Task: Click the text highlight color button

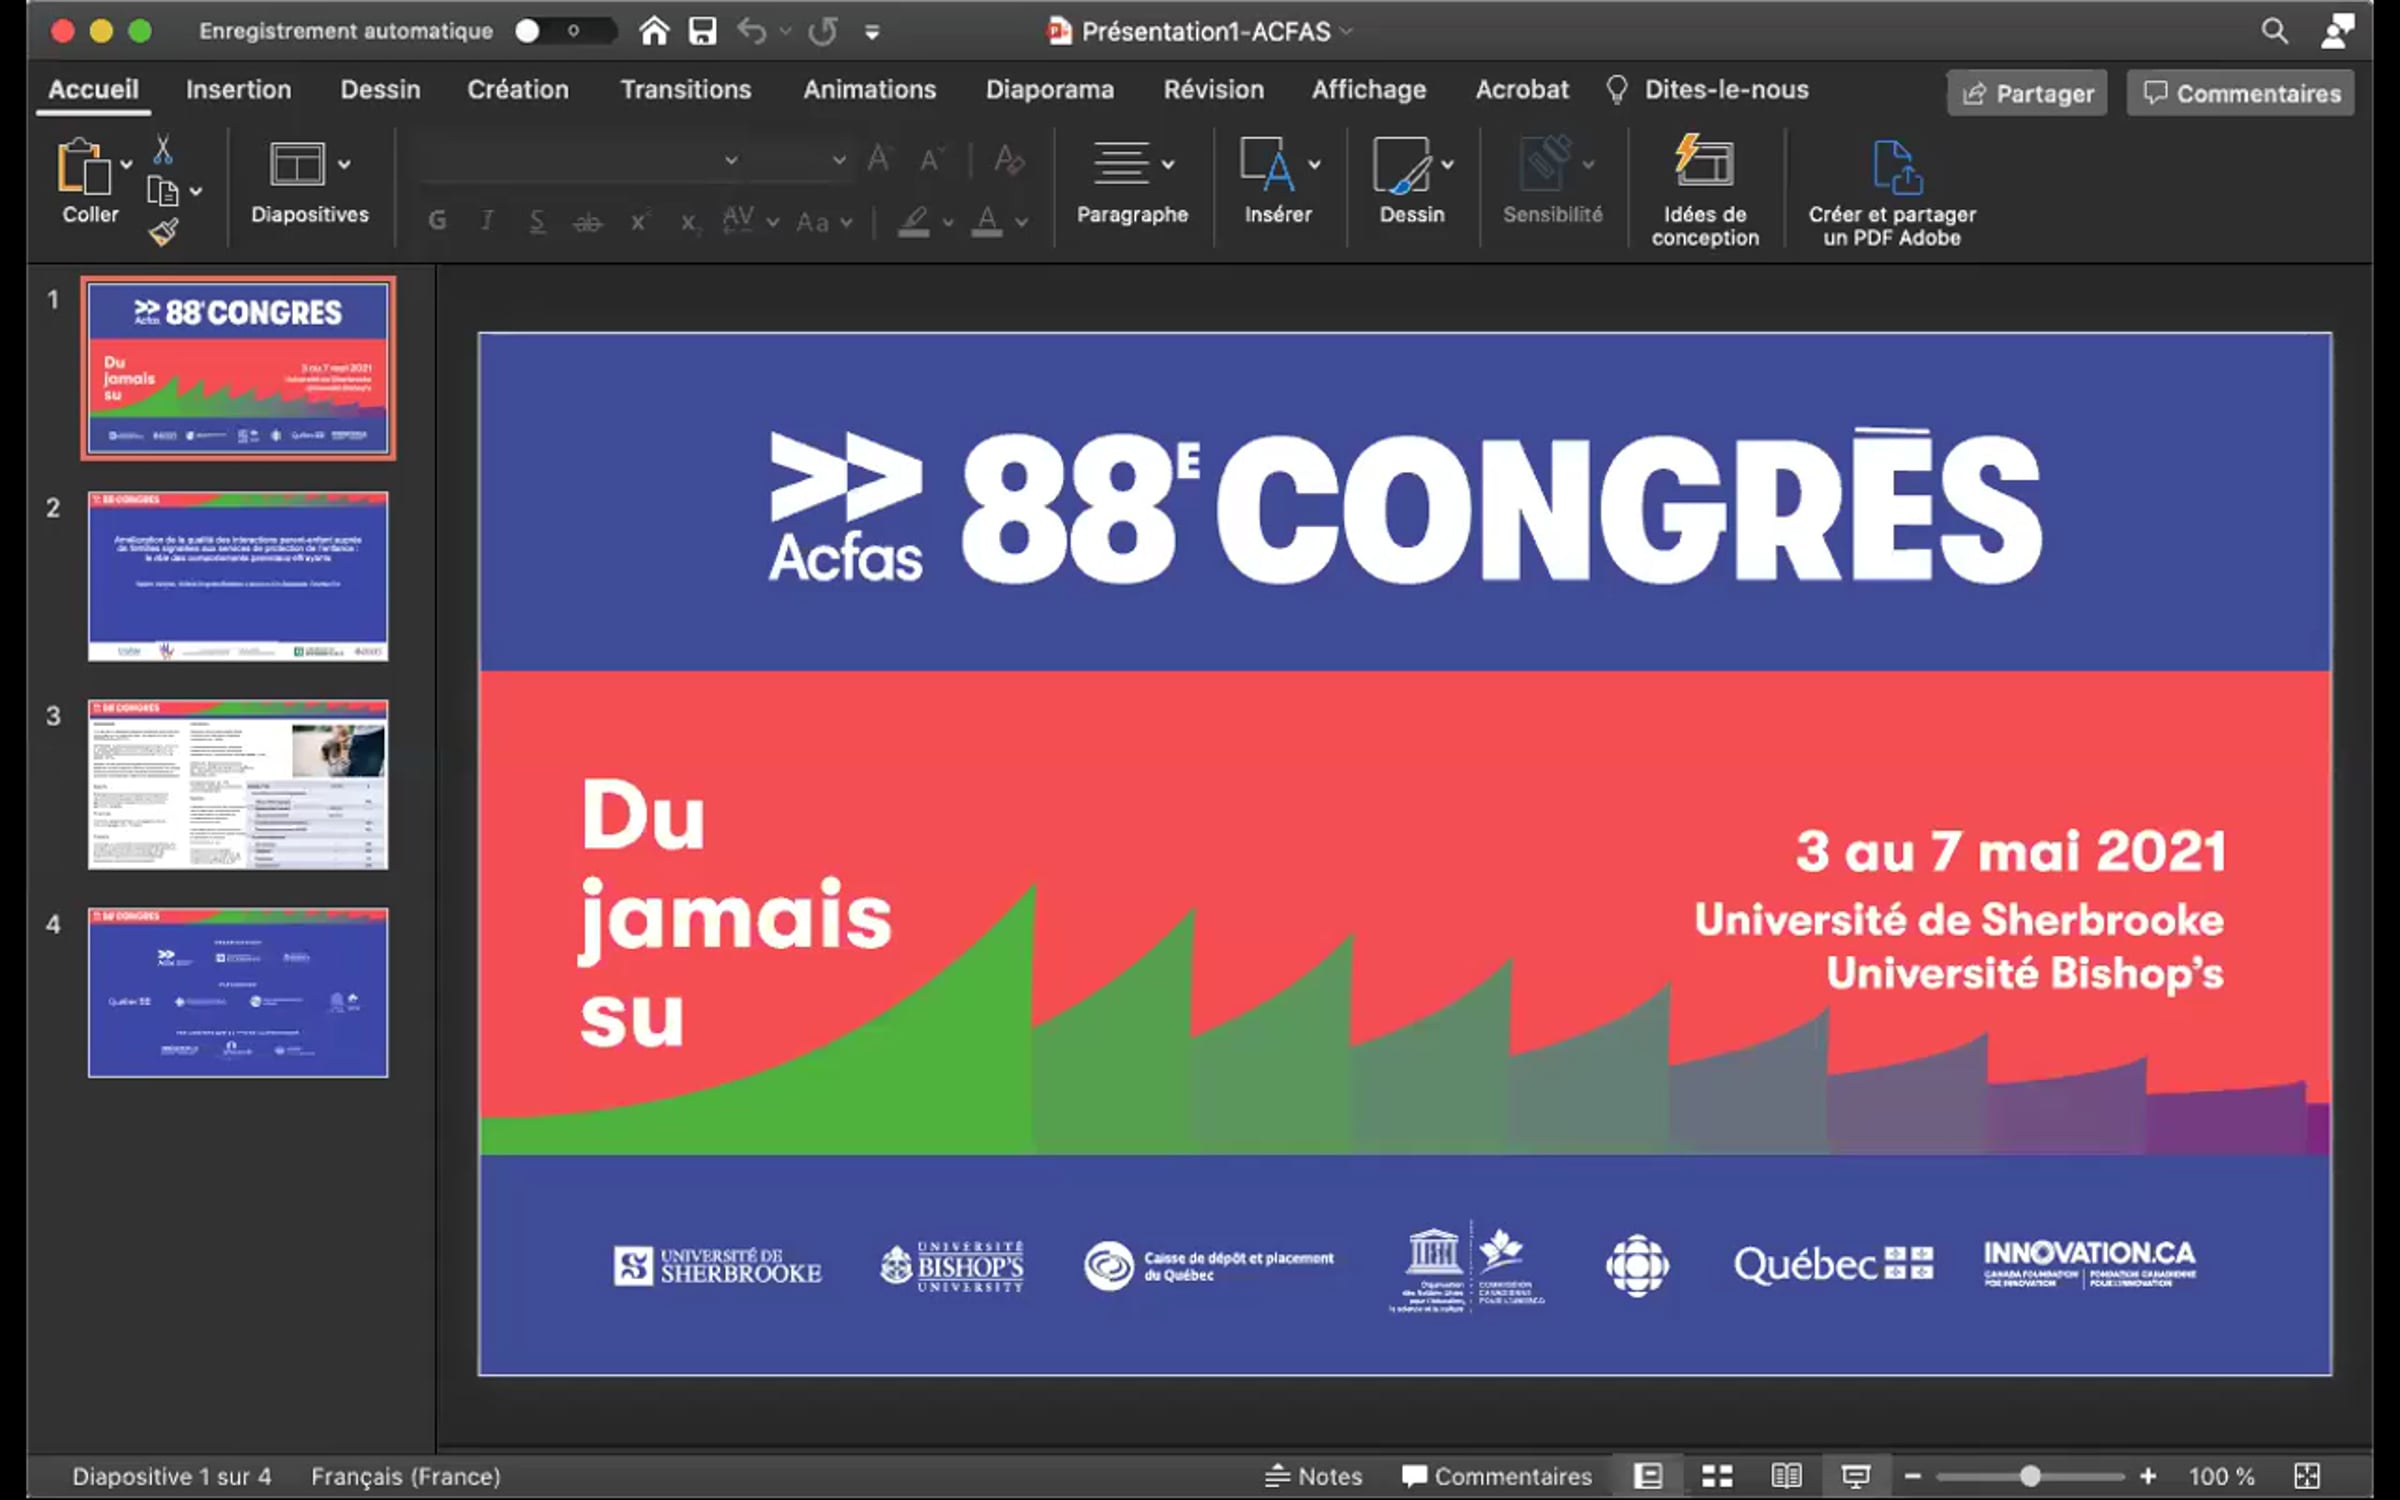Action: 913,221
